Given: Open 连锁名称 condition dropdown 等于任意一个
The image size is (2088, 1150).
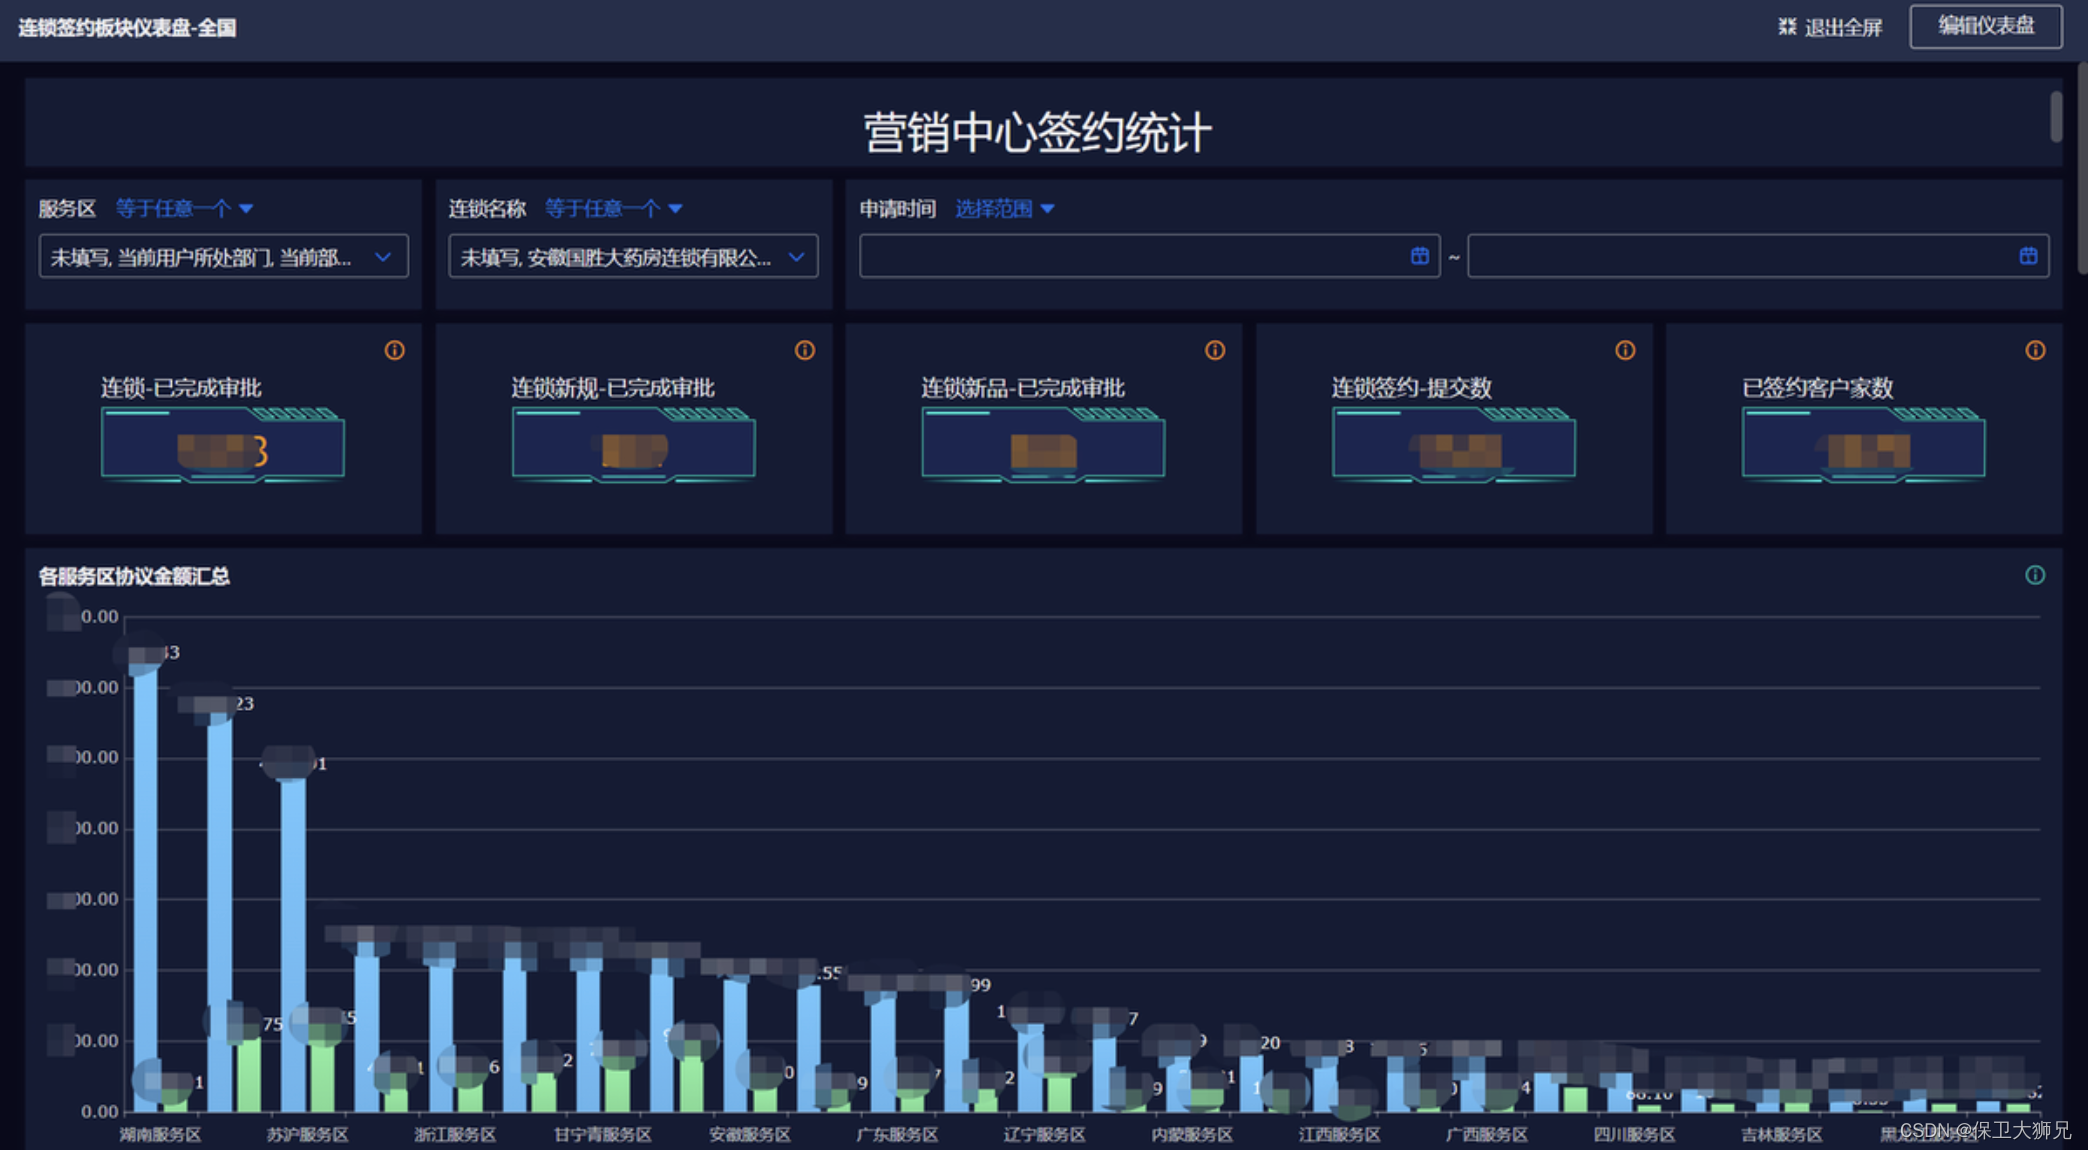Looking at the screenshot, I should click(x=613, y=208).
